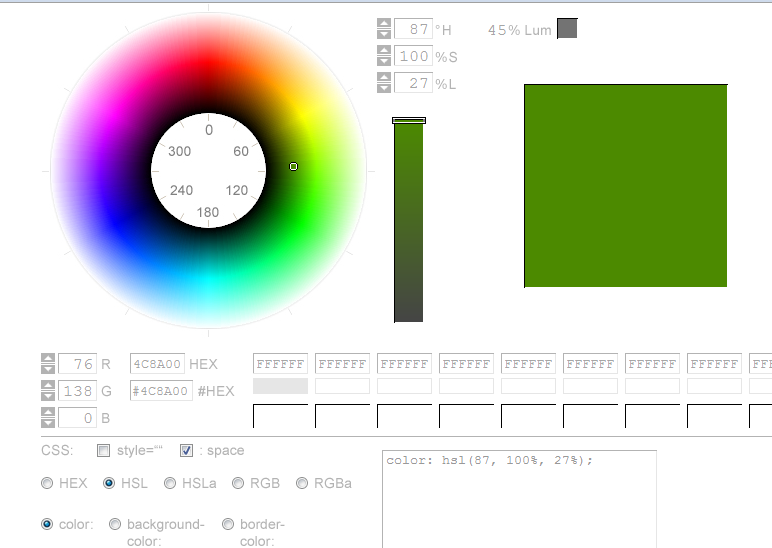Click the 300 degree label in wheel
Image resolution: width=772 pixels, height=548 pixels.
pyautogui.click(x=179, y=151)
